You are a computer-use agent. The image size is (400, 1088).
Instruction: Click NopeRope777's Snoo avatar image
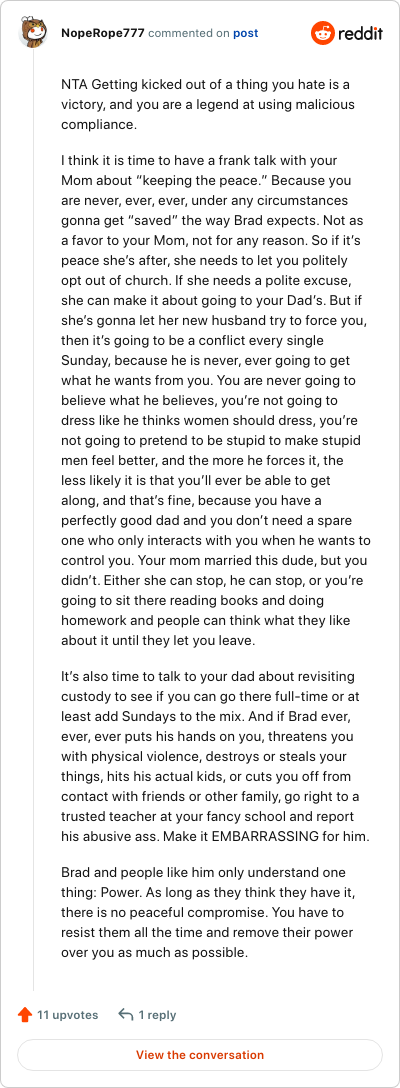(x=34, y=33)
